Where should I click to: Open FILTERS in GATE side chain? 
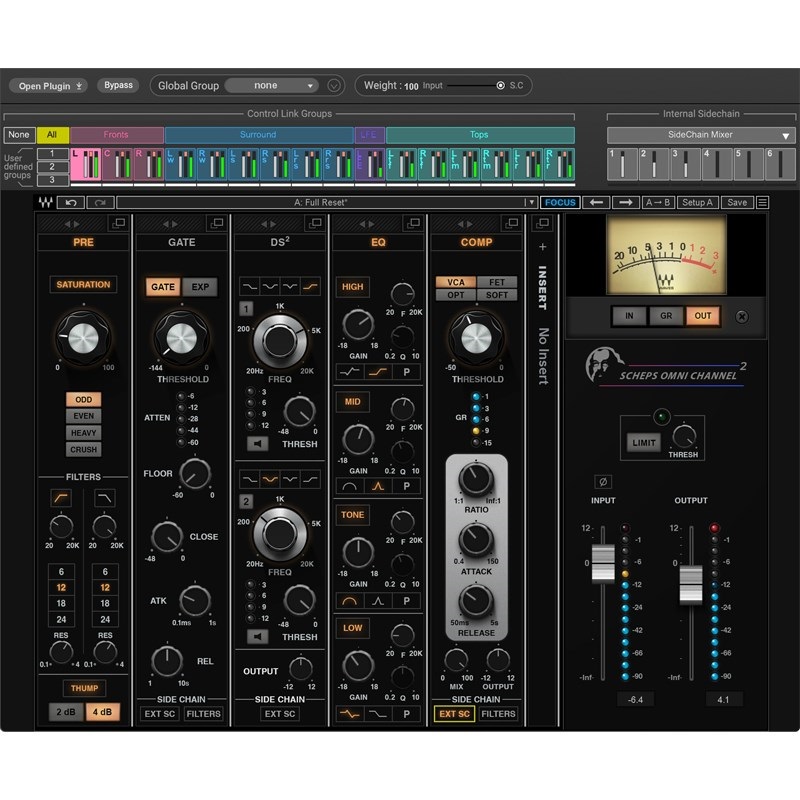tap(203, 714)
